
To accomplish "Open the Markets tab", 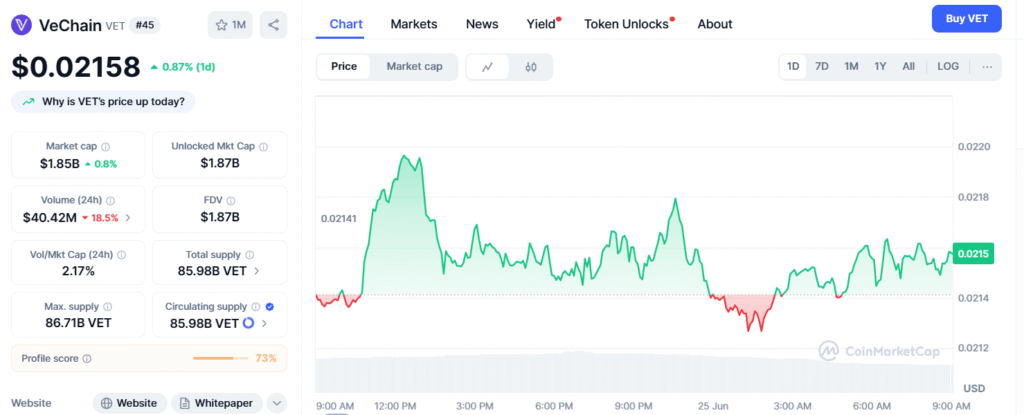I will click(x=414, y=24).
